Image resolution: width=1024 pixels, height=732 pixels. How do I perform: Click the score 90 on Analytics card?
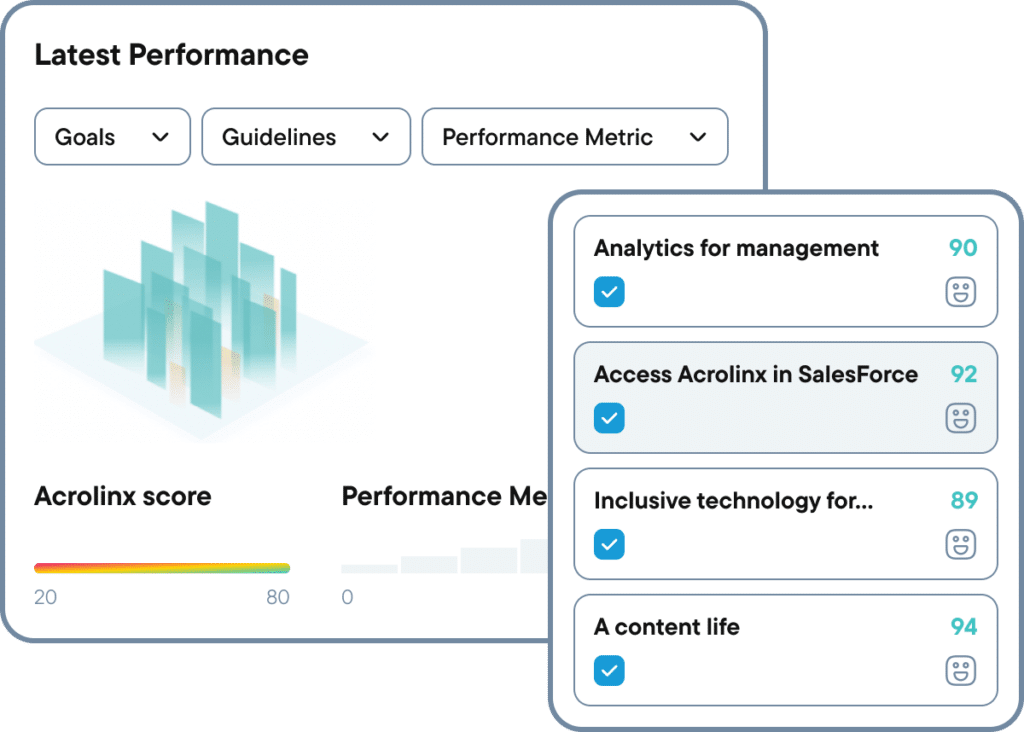963,248
